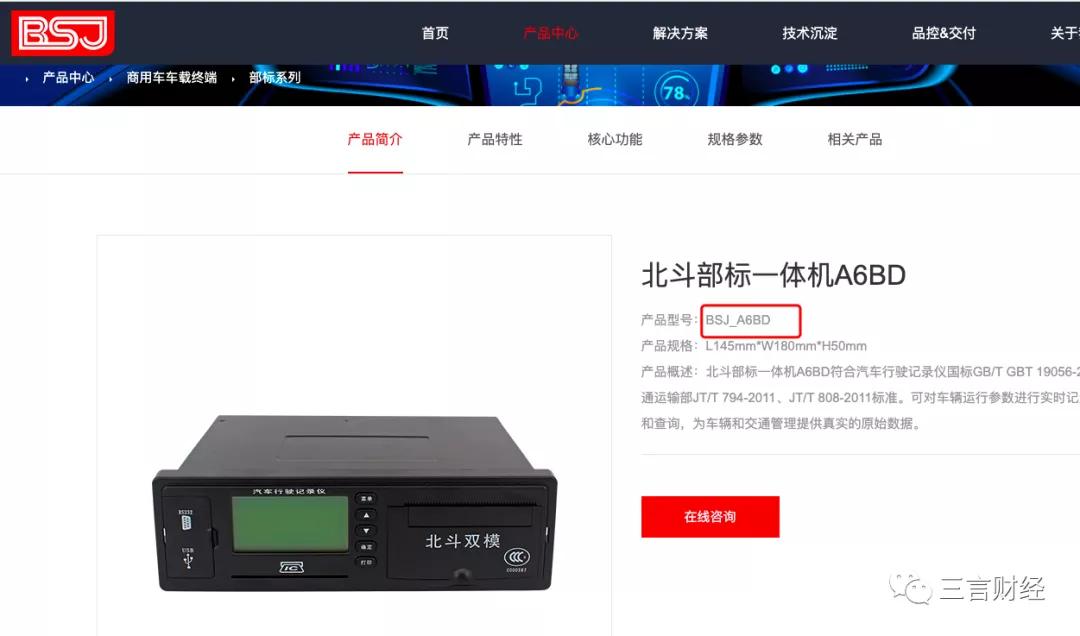Viewport: 1080px width, 636px height.
Task: Switch to the 产品简介 tab
Action: pos(375,139)
